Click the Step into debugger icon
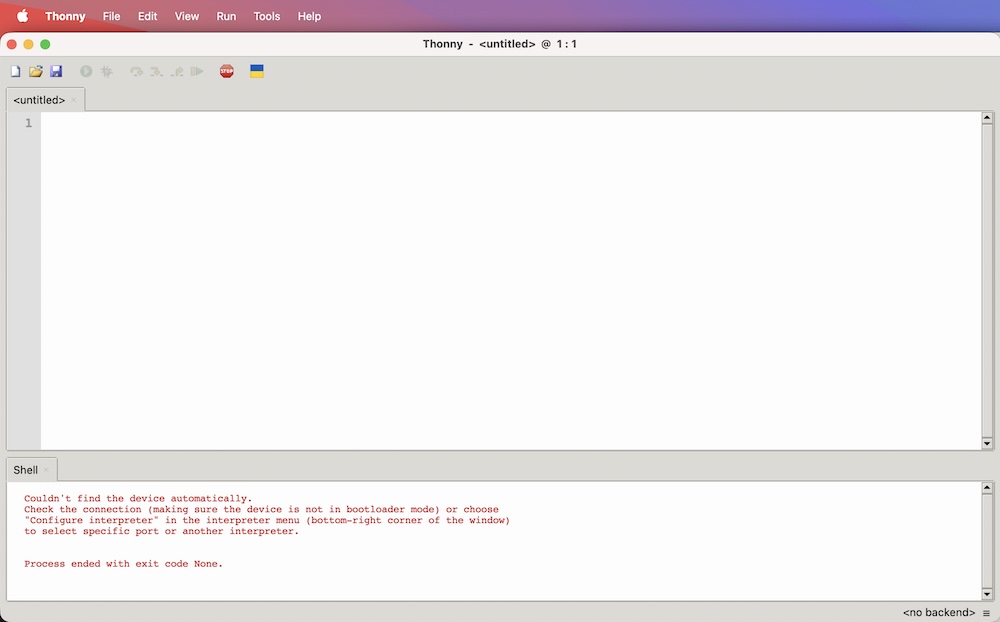The image size is (1000, 622). [157, 71]
